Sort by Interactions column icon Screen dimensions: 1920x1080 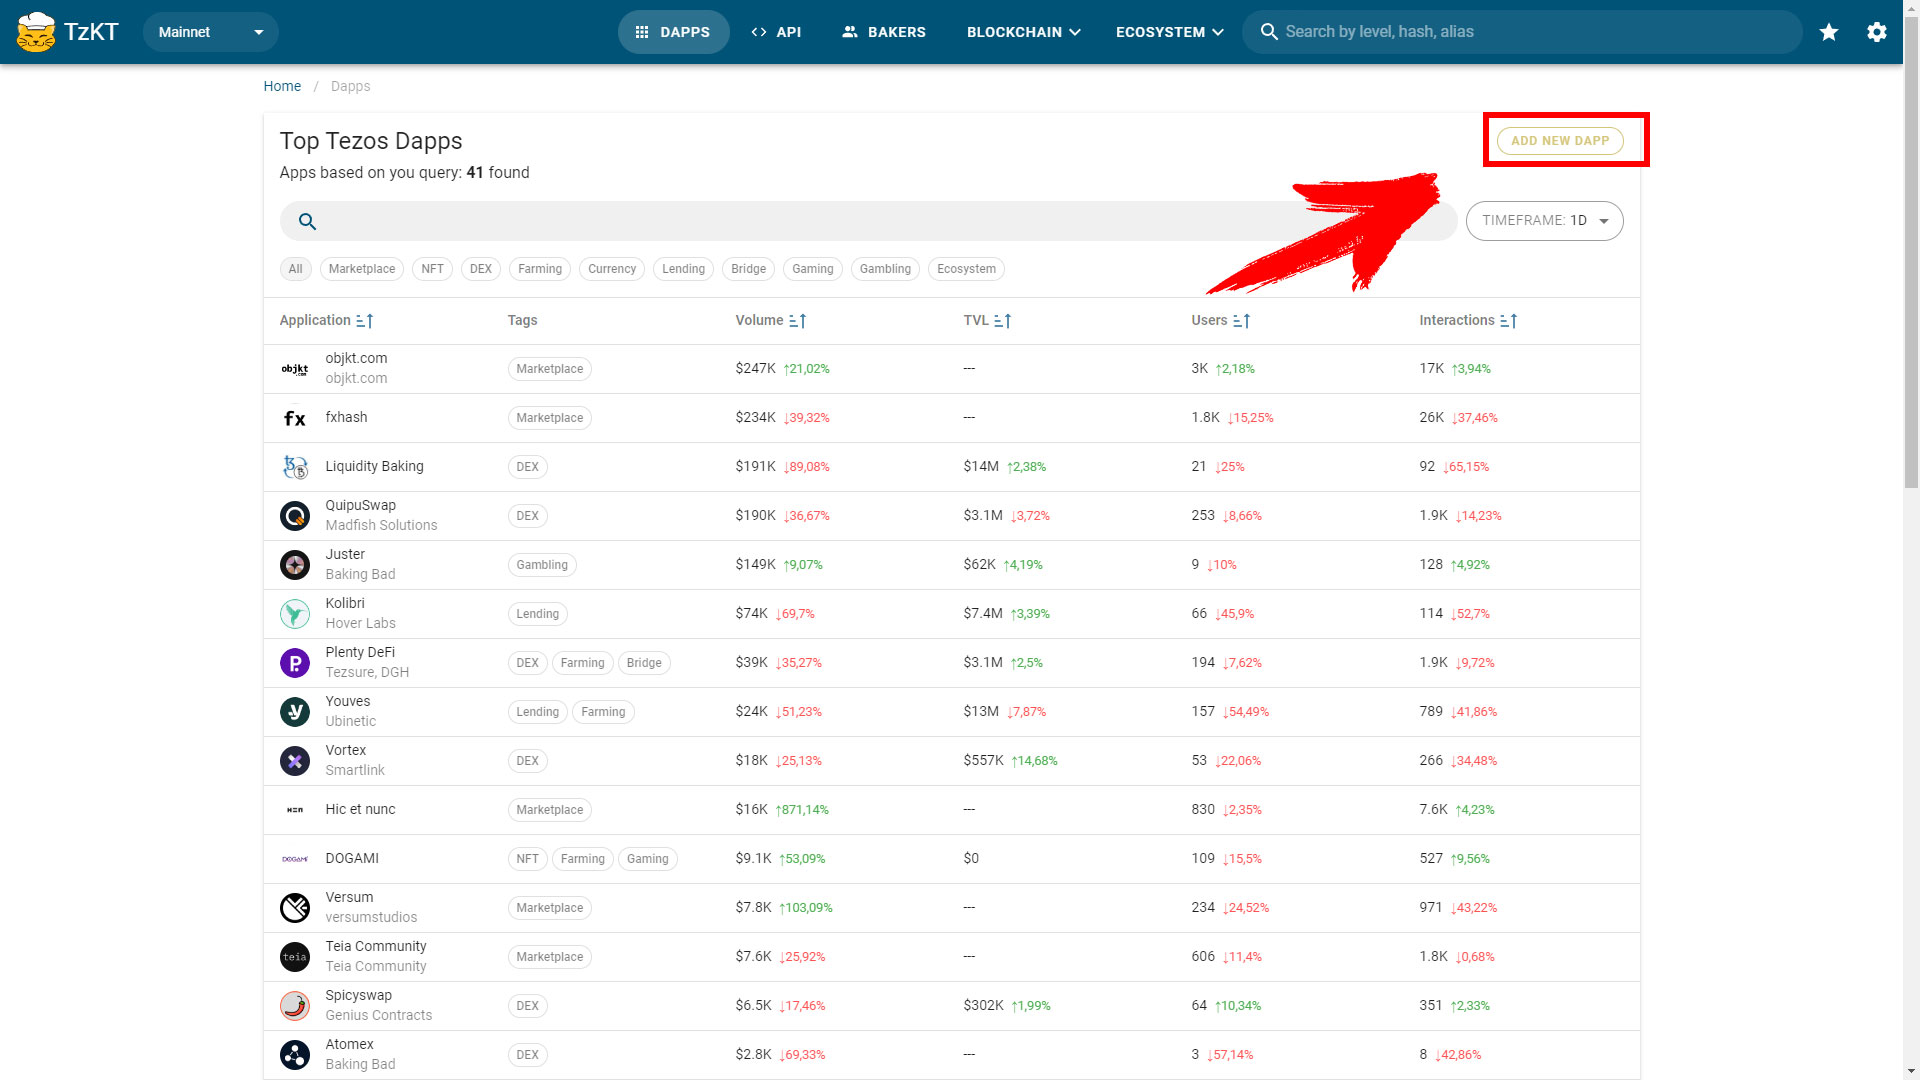click(1508, 321)
